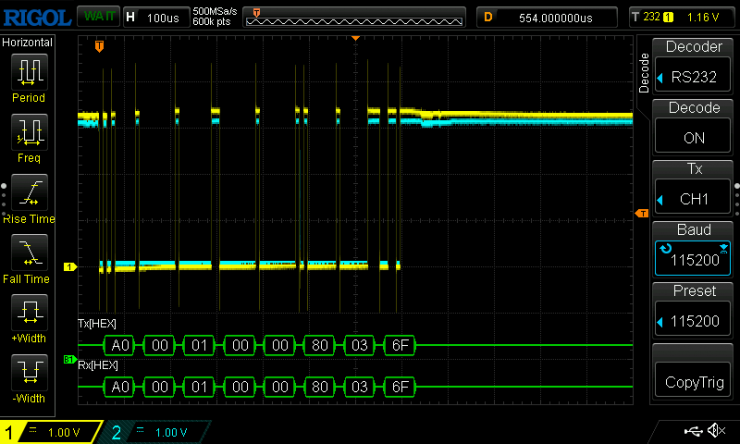The width and height of the screenshot is (740, 444).
Task: Select the vertical Decode menu tab
Action: click(644, 73)
